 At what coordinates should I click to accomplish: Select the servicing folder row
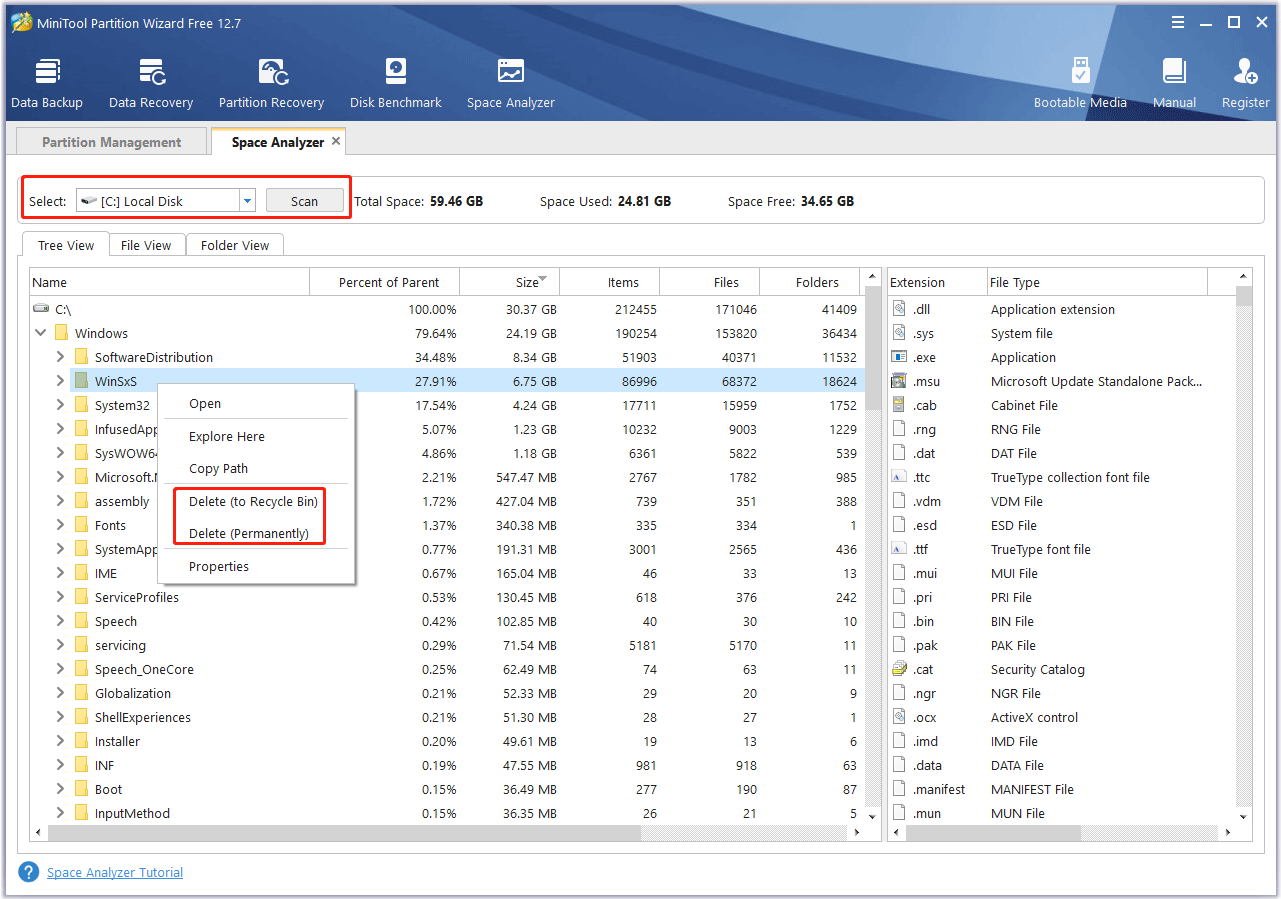[447, 645]
